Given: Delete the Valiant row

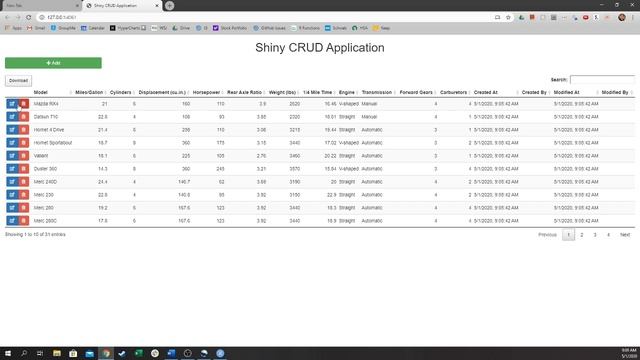Looking at the screenshot, I should [24, 156].
